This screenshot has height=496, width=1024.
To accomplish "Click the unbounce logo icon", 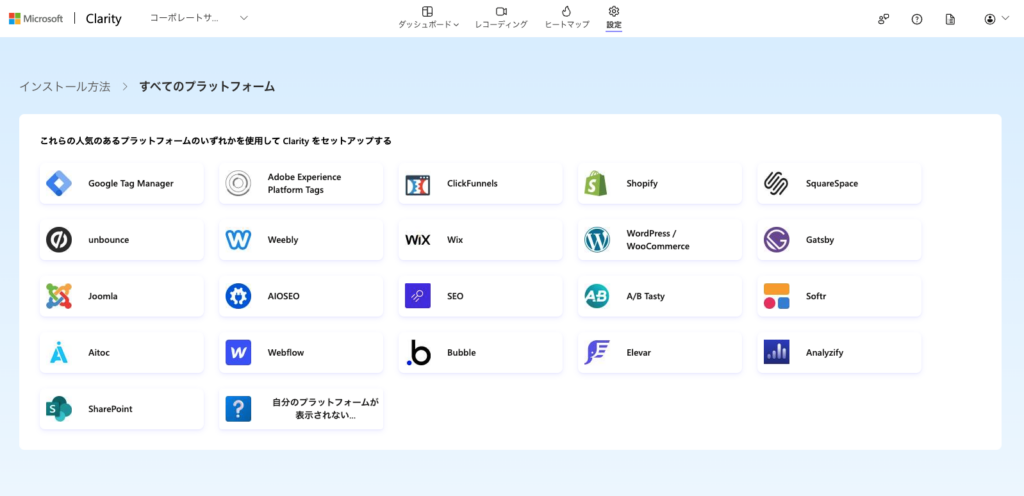I will coord(59,240).
